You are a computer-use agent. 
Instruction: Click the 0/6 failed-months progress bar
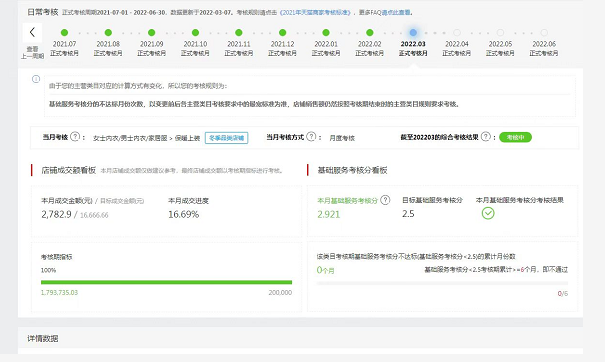tap(442, 283)
